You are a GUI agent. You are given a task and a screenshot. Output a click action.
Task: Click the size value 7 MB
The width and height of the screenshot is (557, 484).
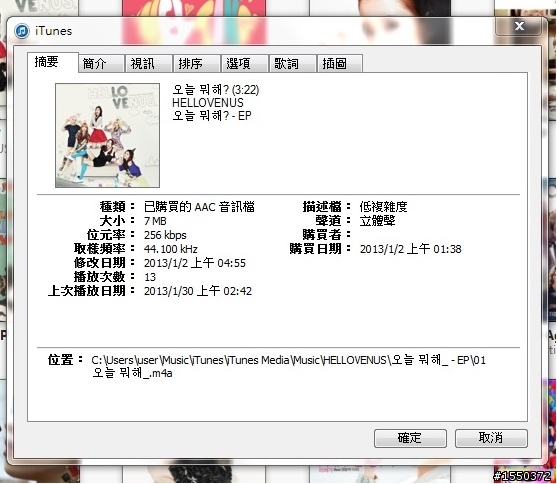coord(155,221)
